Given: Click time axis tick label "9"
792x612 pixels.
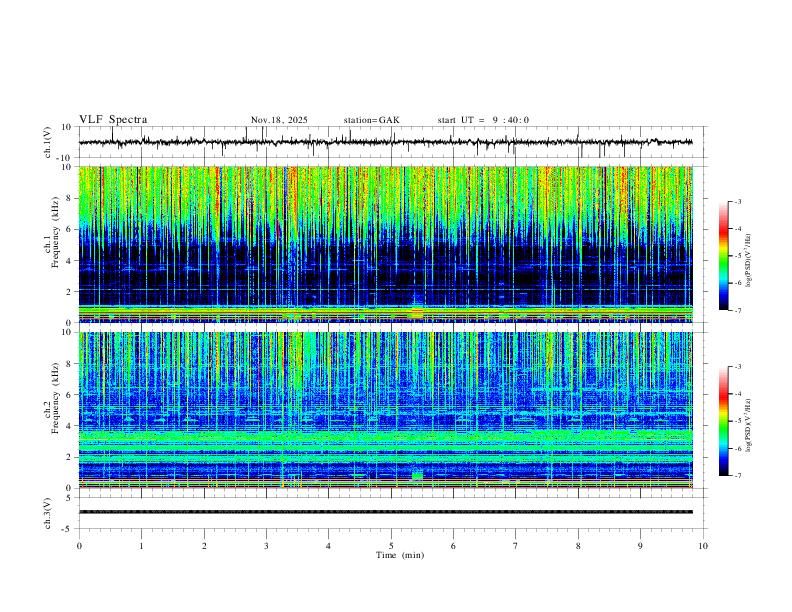Looking at the screenshot, I should click(x=640, y=546).
